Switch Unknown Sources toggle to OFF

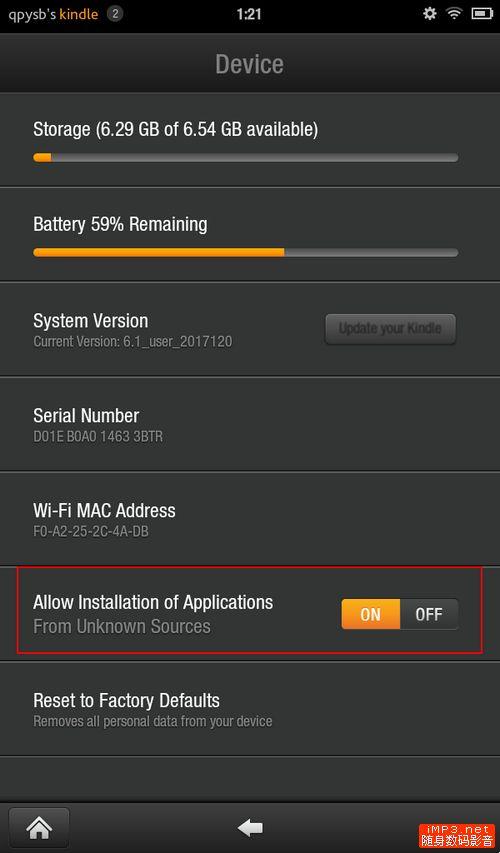429,614
